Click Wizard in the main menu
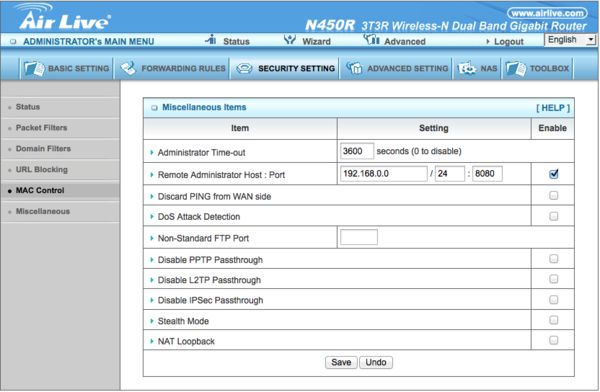600x392 pixels. pyautogui.click(x=316, y=41)
